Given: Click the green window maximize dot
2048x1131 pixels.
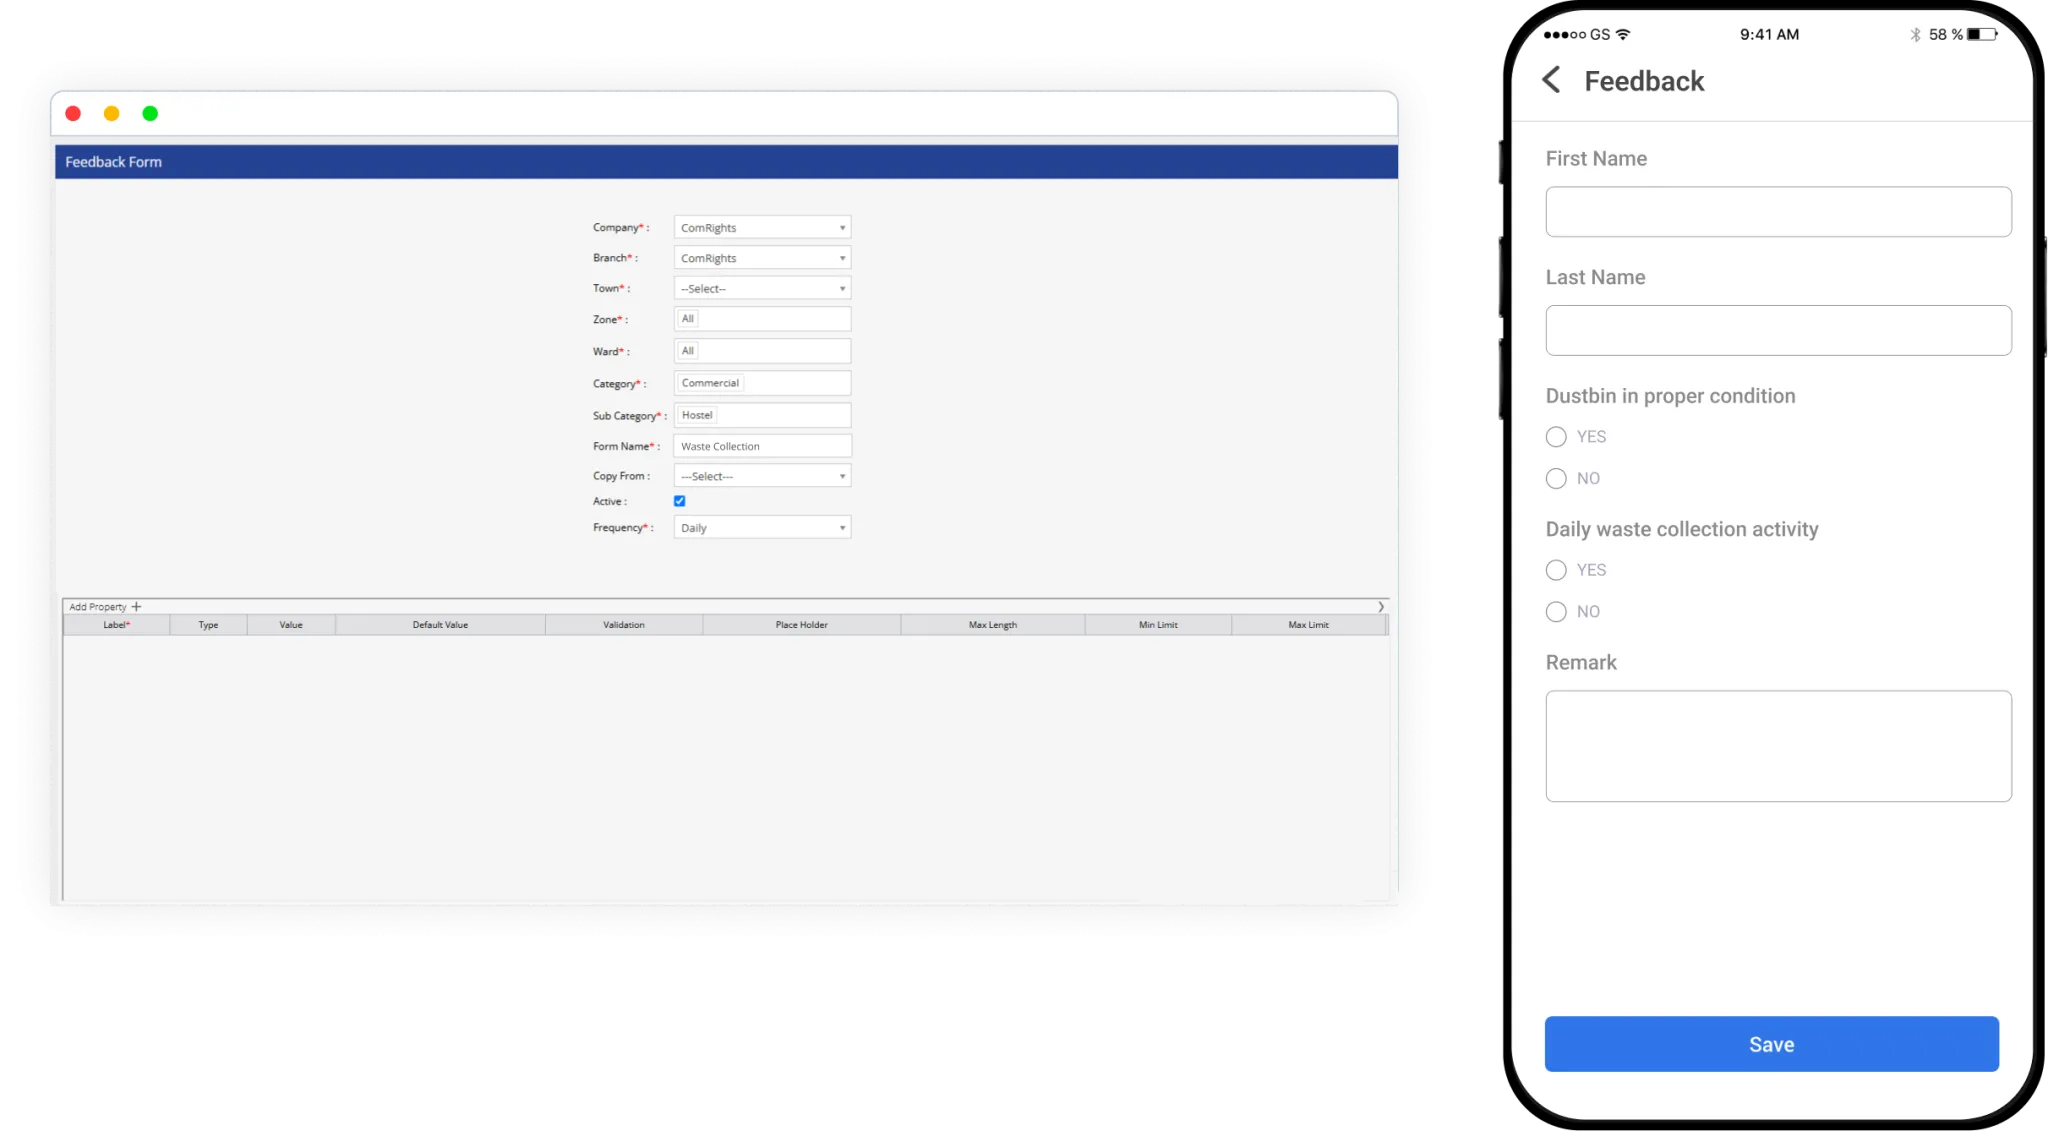Looking at the screenshot, I should (x=150, y=114).
